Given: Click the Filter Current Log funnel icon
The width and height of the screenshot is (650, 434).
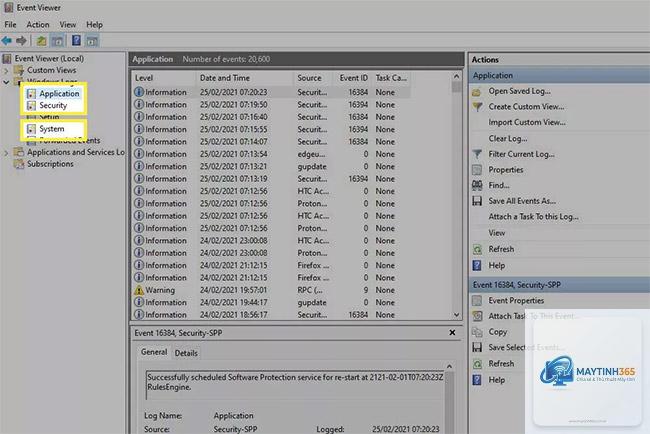Looking at the screenshot, I should coord(477,154).
